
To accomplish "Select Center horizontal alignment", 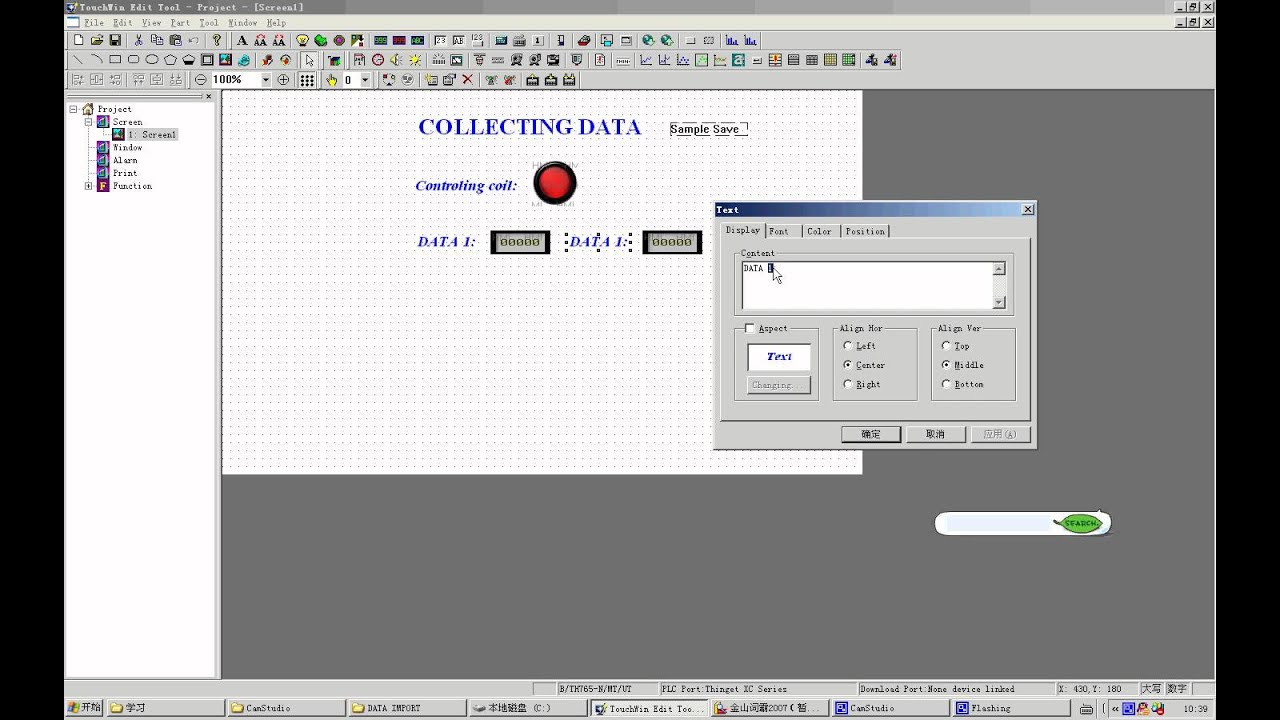I will [x=848, y=365].
